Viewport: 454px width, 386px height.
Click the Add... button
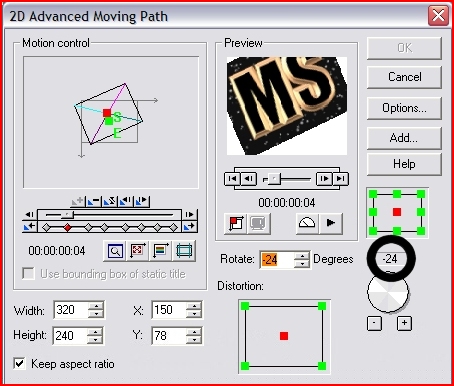point(404,138)
